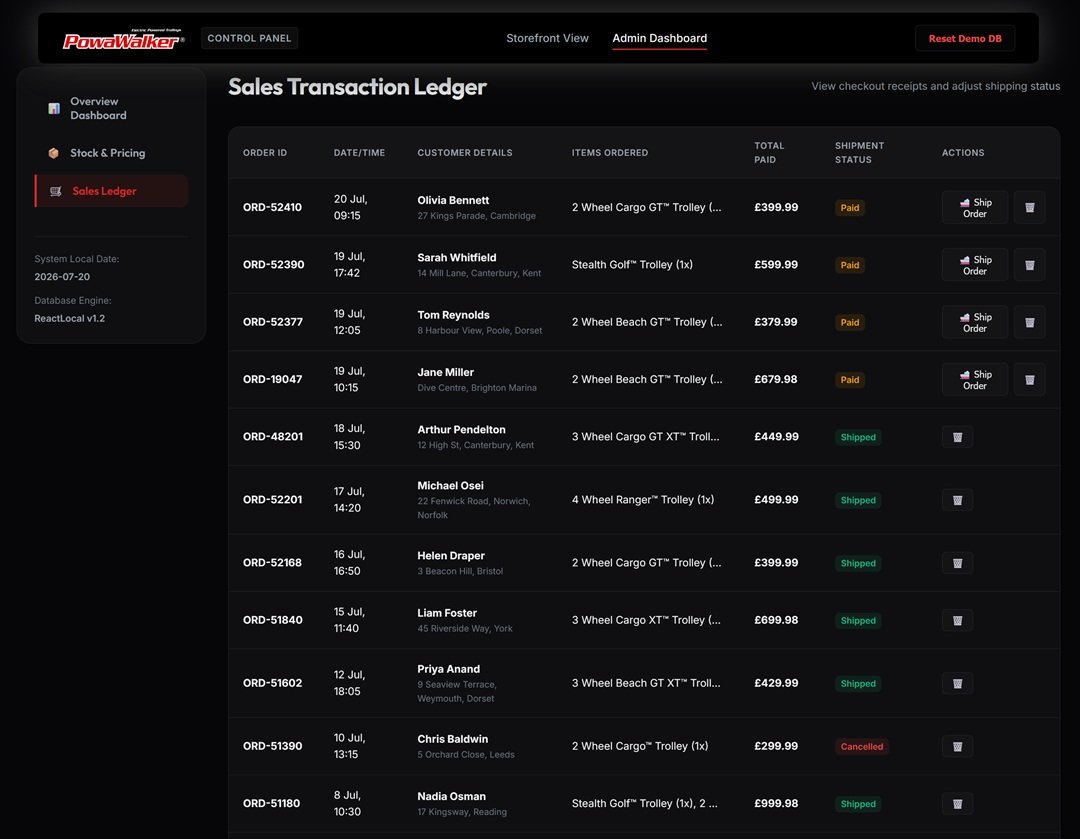1080x839 pixels.
Task: Delete order ORD-51602 via trash icon
Action: click(x=957, y=683)
